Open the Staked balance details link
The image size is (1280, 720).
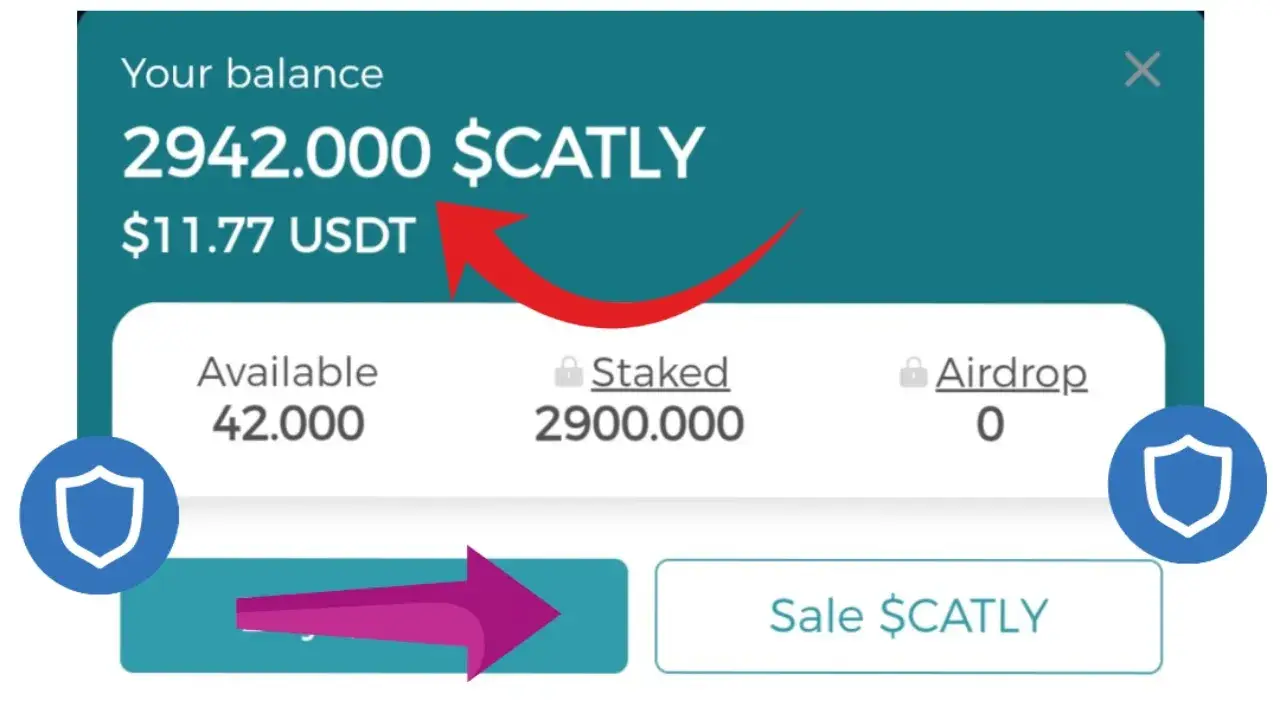click(x=660, y=373)
